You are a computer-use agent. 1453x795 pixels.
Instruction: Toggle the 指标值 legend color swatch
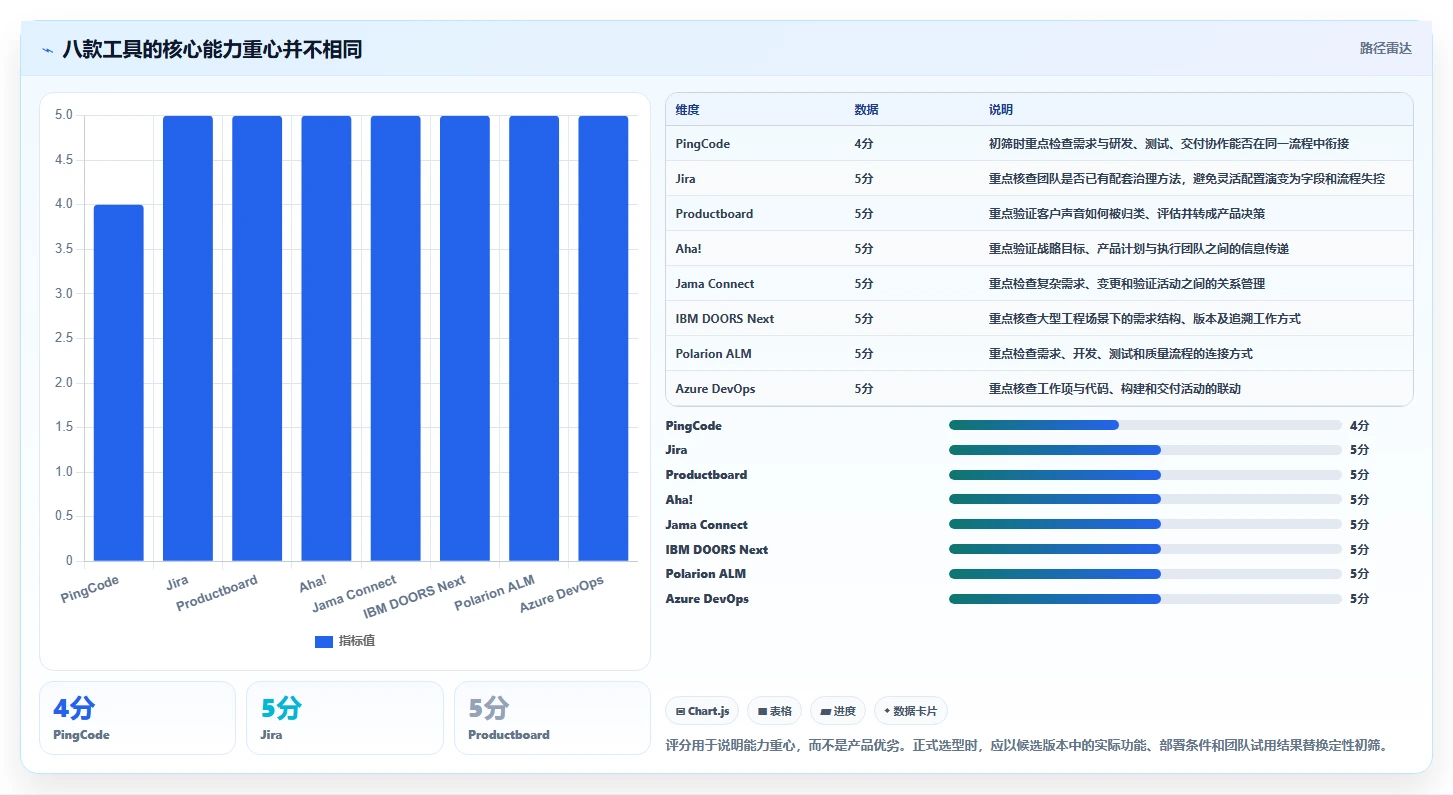323,641
